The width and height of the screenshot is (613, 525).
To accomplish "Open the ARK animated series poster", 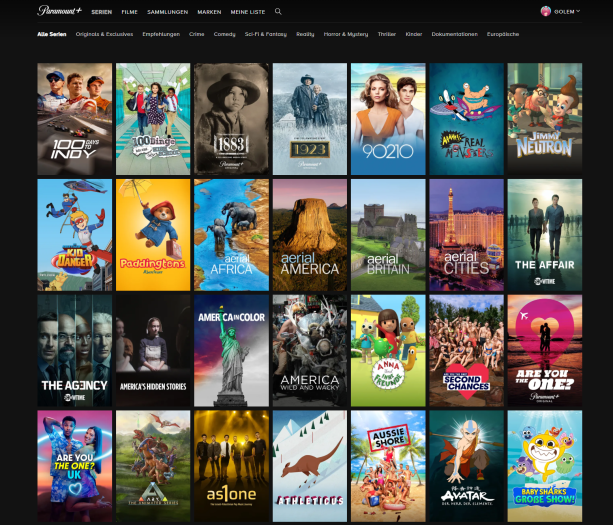I will (x=153, y=466).
